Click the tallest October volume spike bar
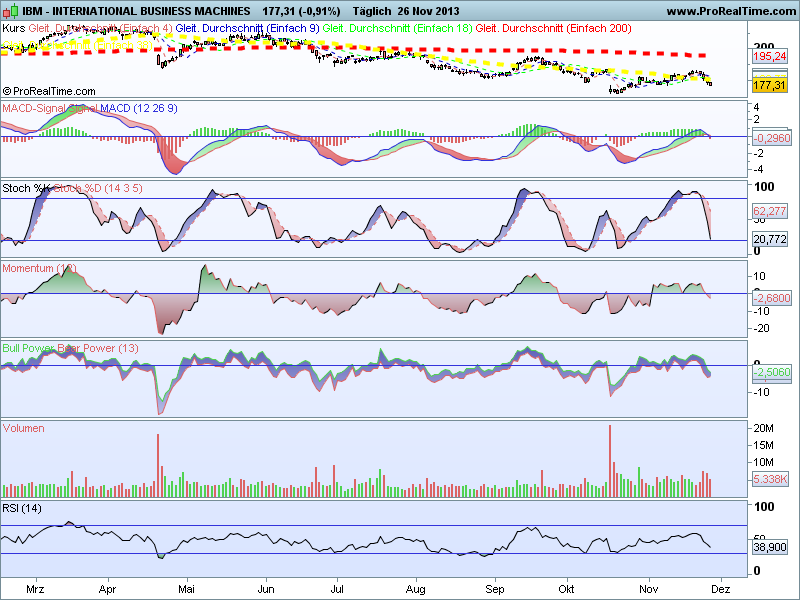The height and width of the screenshot is (600, 800). 610,461
